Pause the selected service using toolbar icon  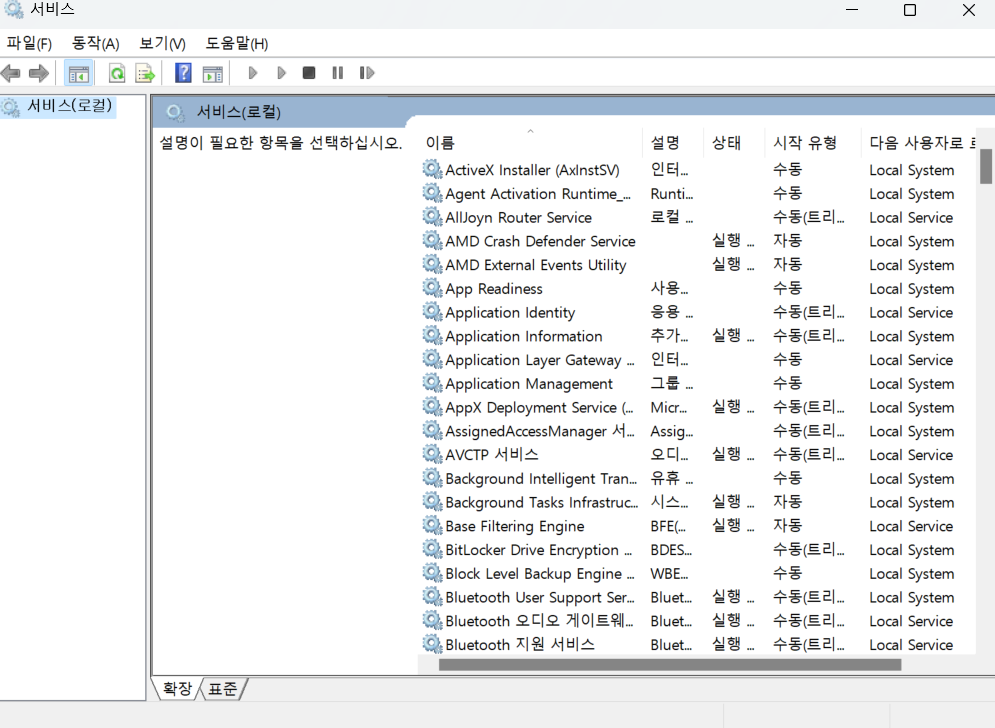pyautogui.click(x=337, y=72)
